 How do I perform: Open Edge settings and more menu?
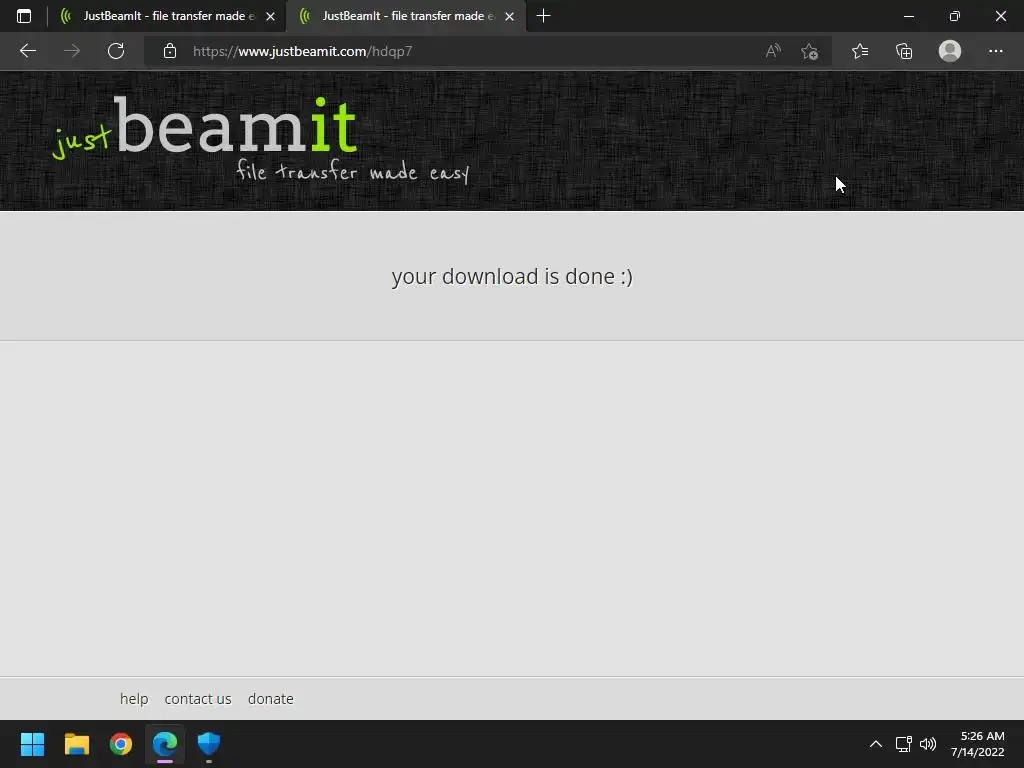(995, 51)
